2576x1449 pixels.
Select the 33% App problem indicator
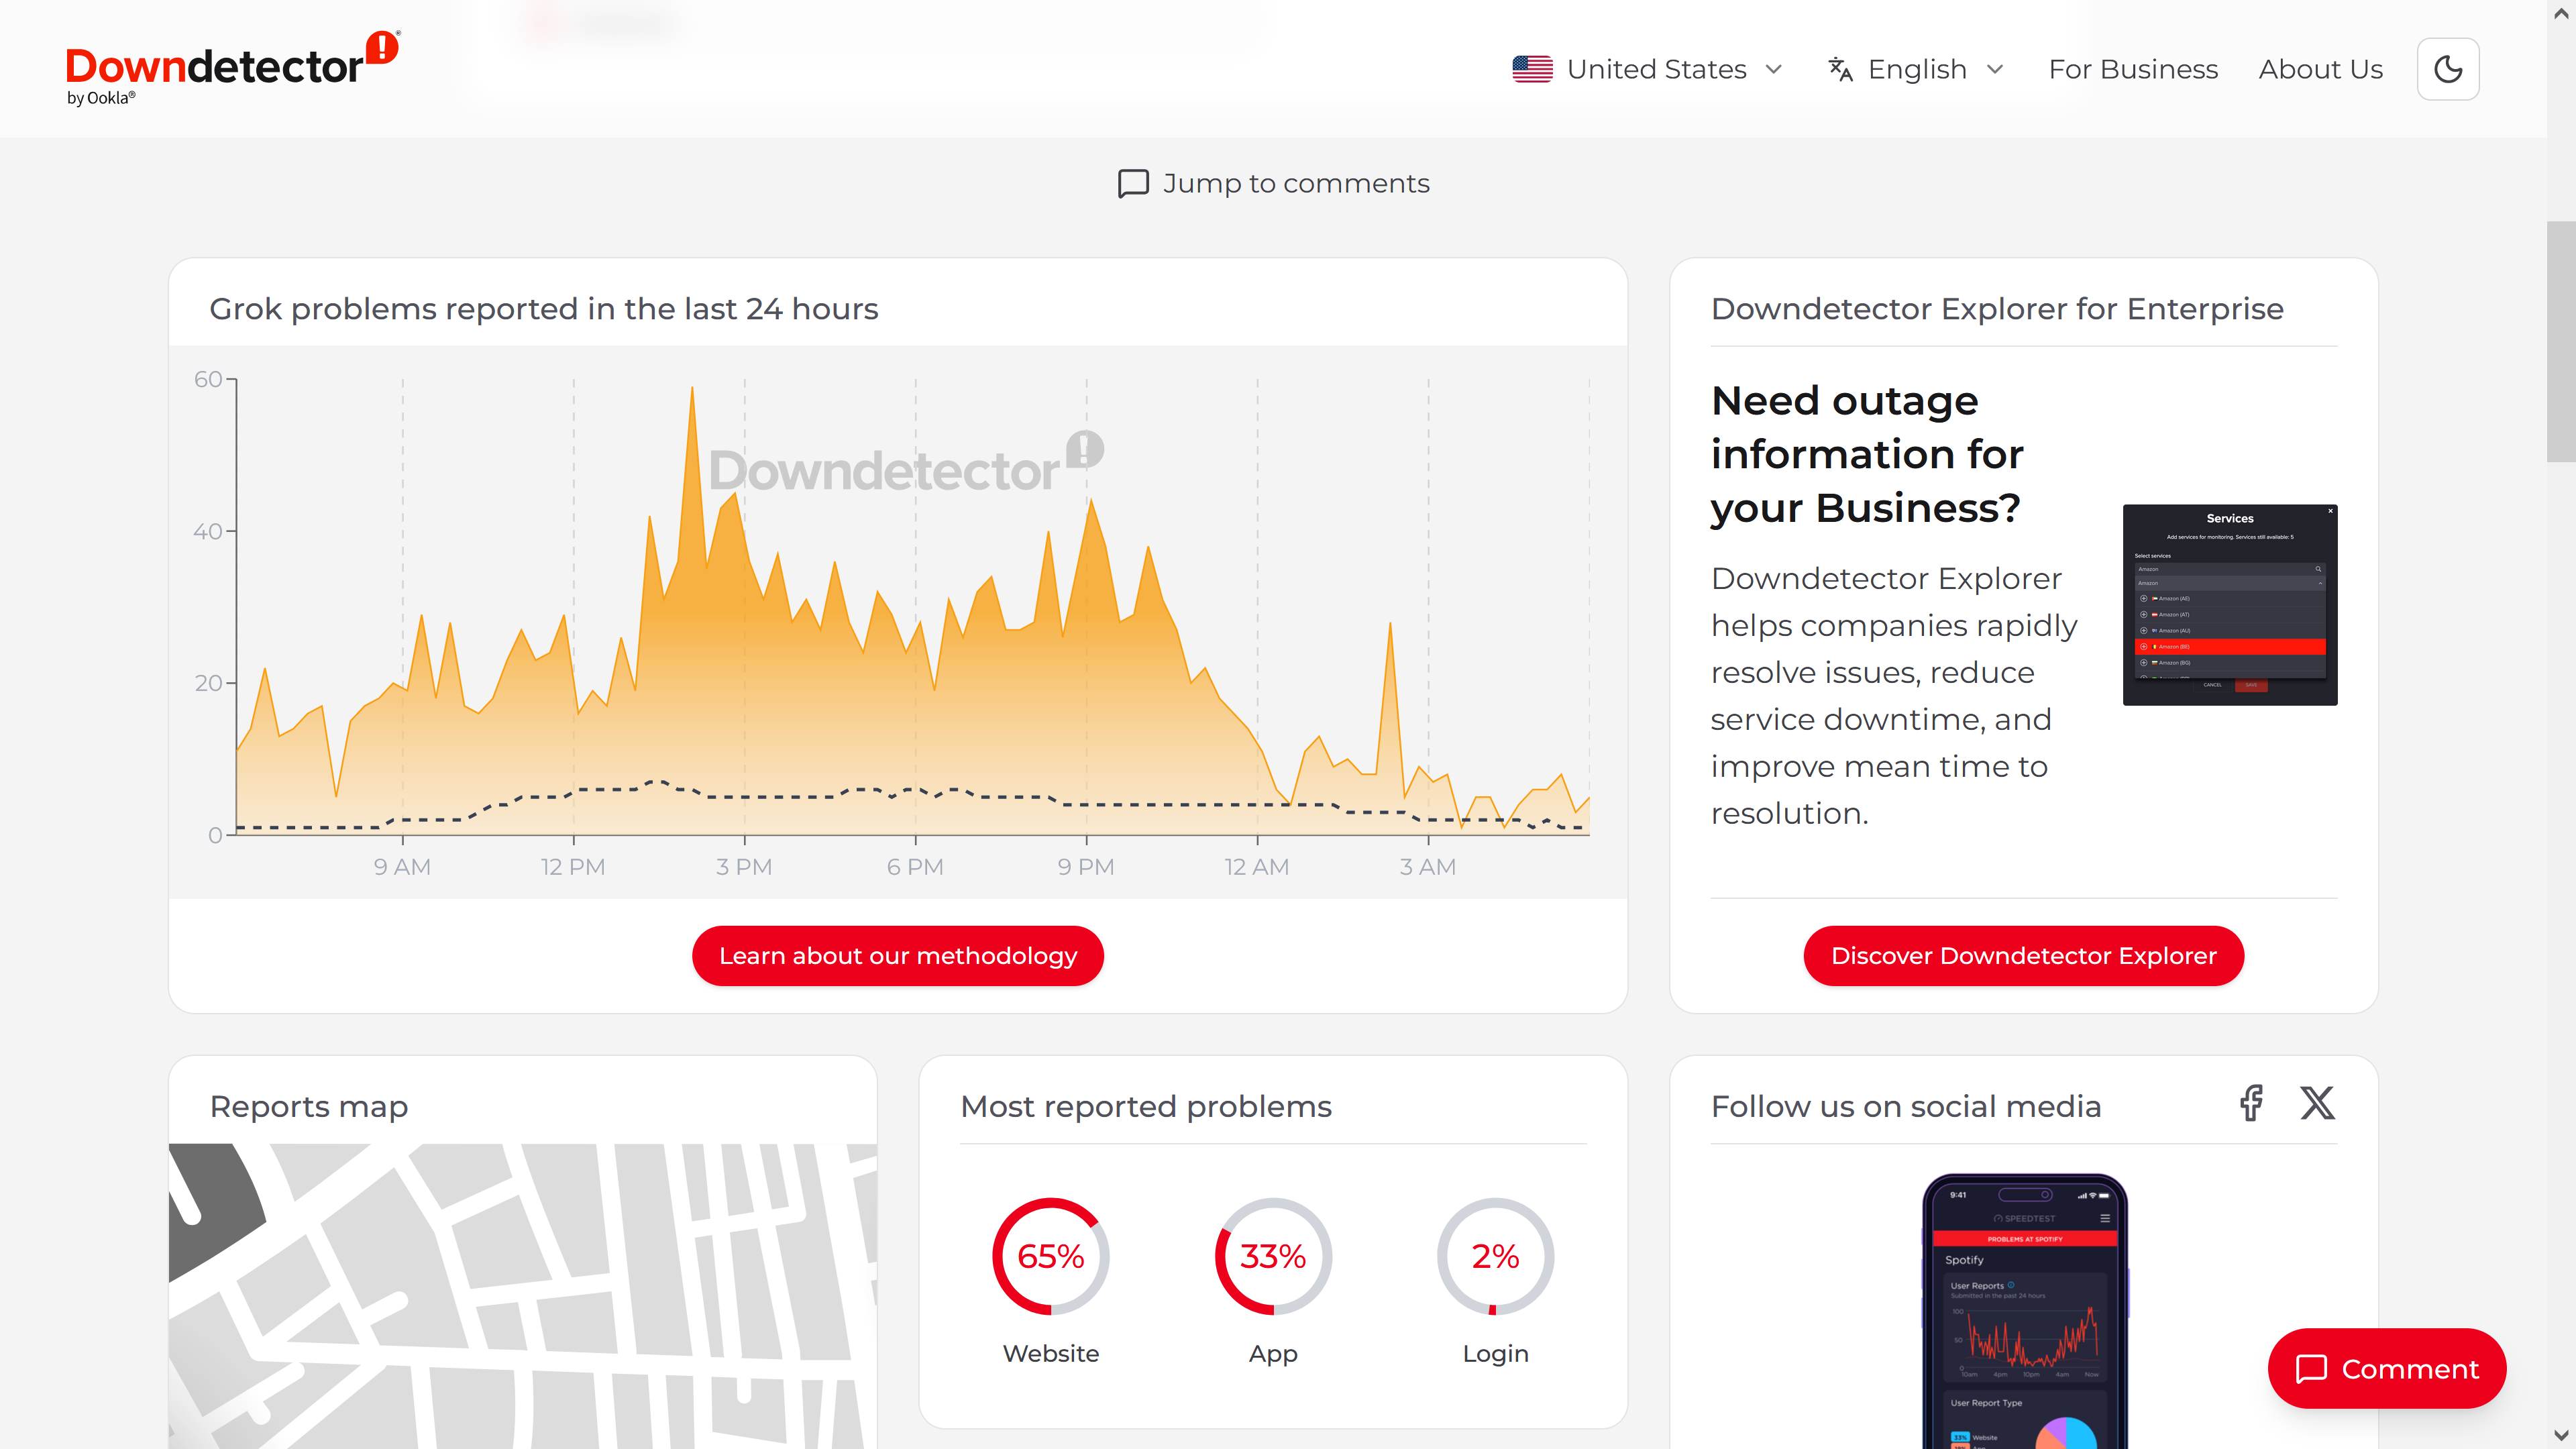tap(1273, 1281)
